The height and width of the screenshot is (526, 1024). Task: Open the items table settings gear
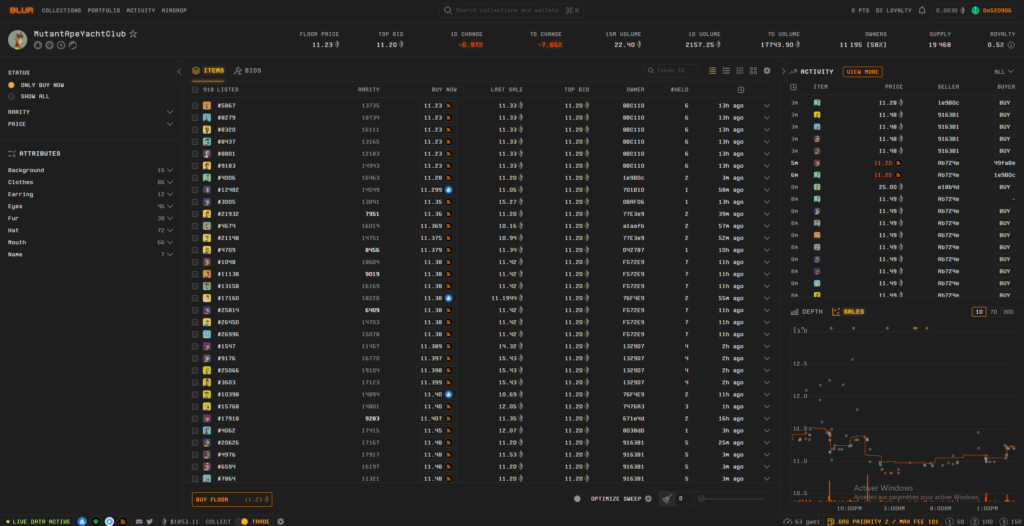(x=767, y=71)
